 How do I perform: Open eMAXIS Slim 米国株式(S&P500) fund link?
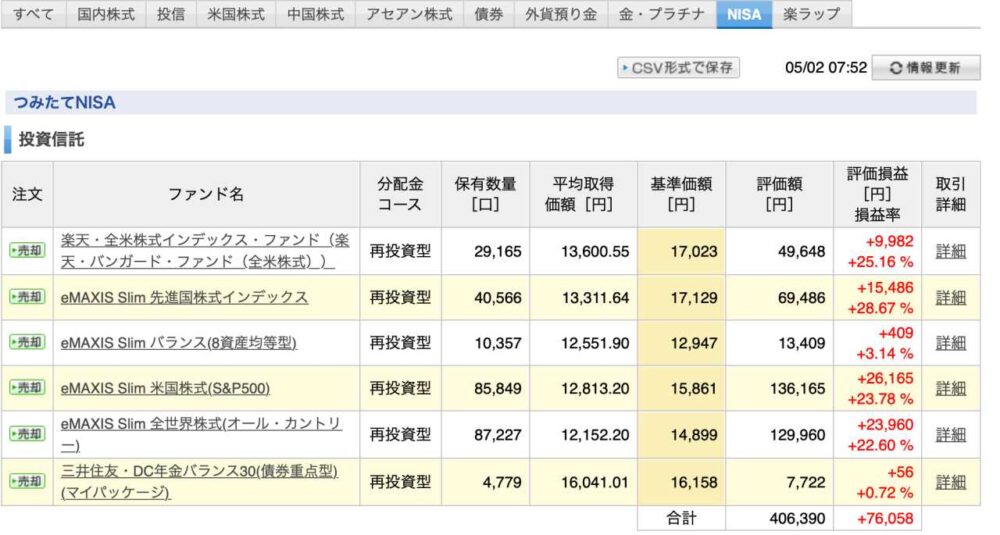click(165, 388)
